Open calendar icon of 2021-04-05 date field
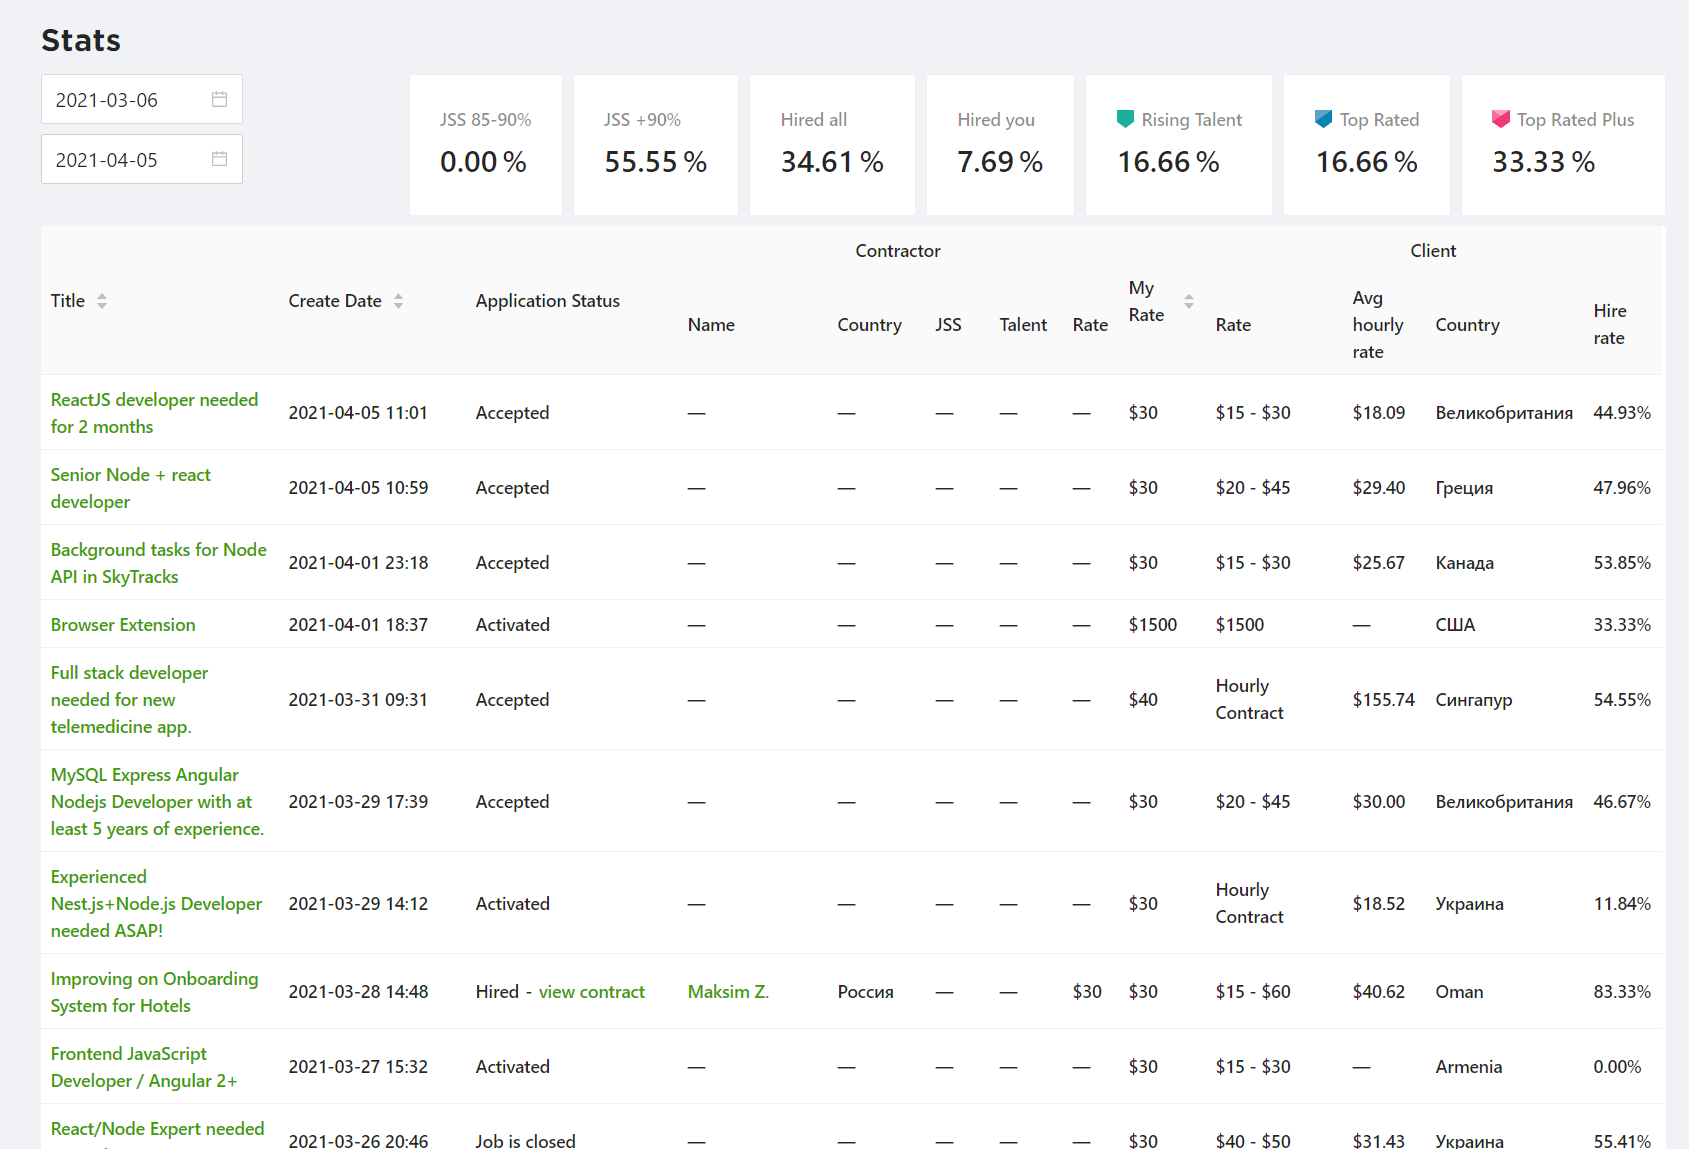1689x1149 pixels. pyautogui.click(x=220, y=159)
